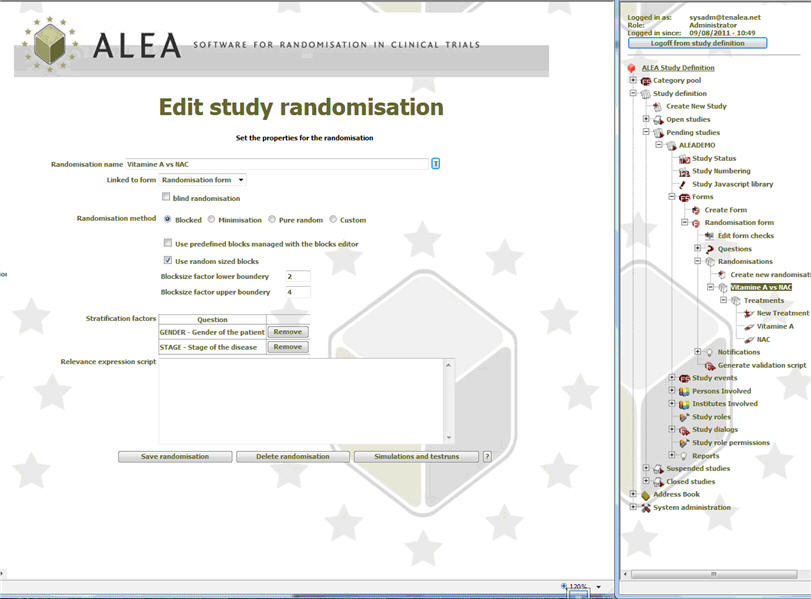
Task: Expand the Category pool tree node
Action: click(x=633, y=80)
